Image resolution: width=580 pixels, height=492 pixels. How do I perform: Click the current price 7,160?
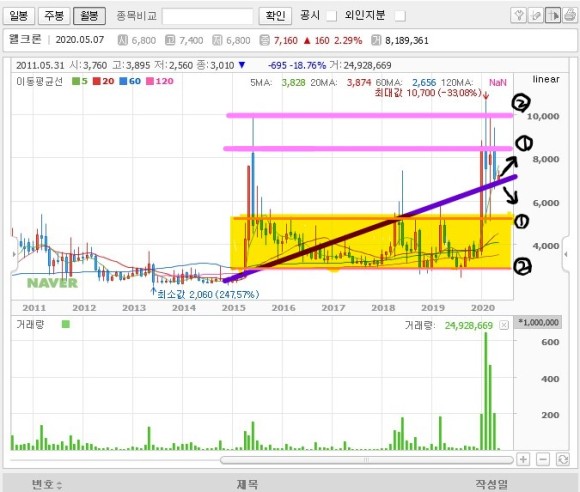coord(286,40)
